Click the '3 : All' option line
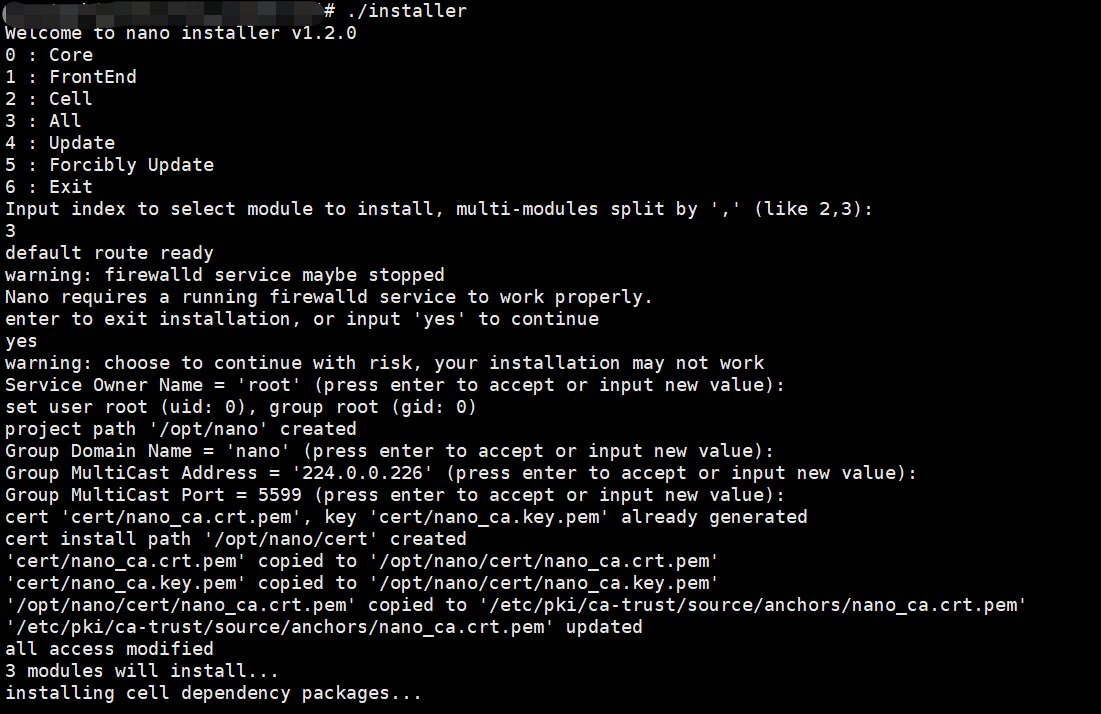1101x714 pixels. 44,121
